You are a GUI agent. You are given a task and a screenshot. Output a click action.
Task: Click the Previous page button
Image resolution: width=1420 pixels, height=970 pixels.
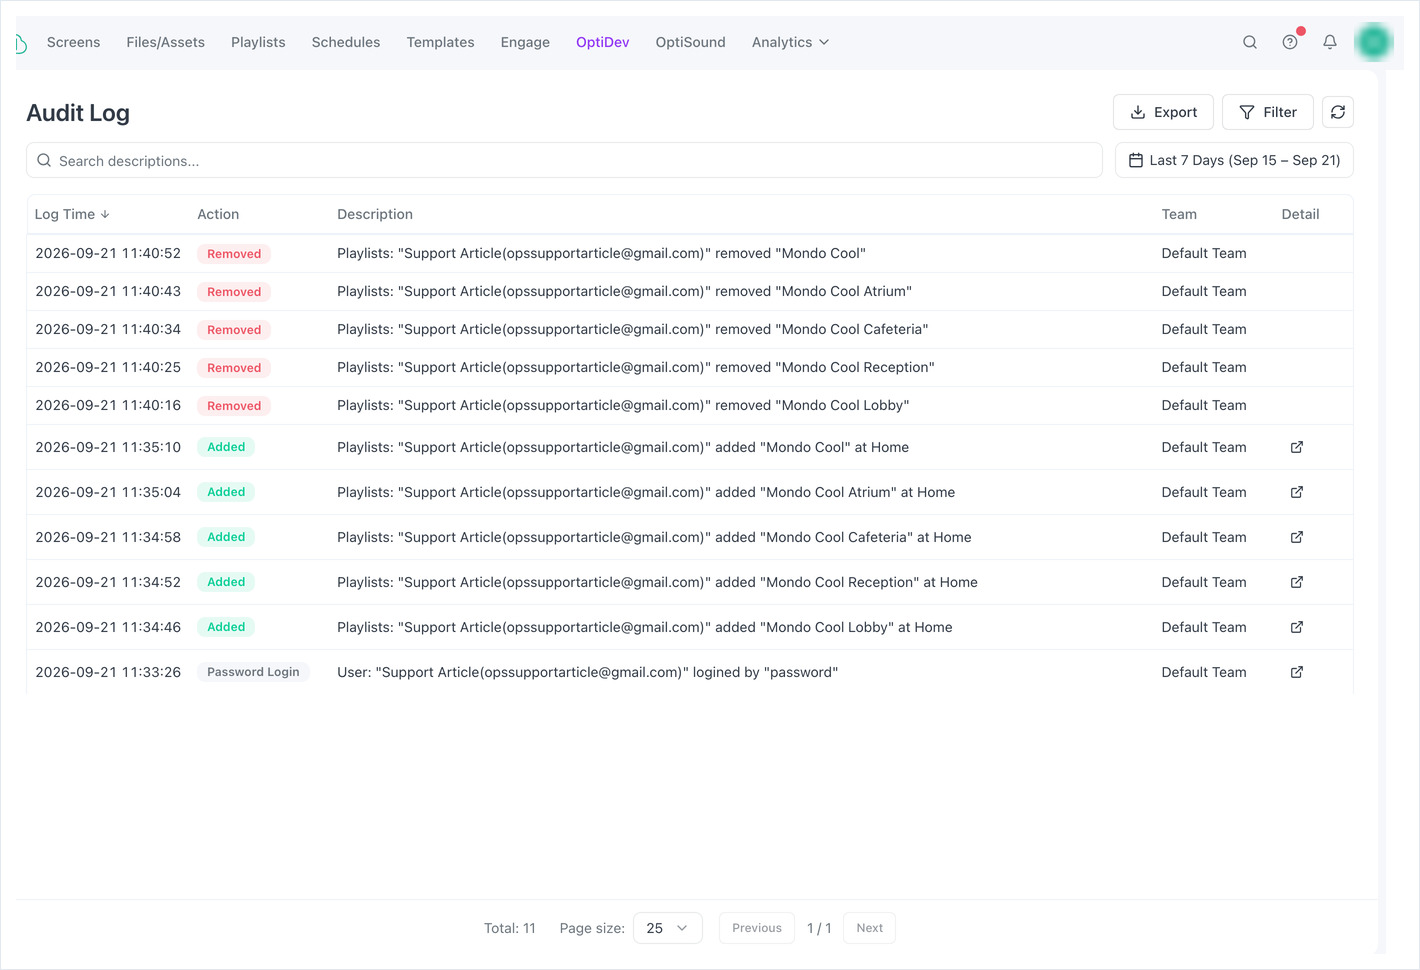[x=756, y=928]
